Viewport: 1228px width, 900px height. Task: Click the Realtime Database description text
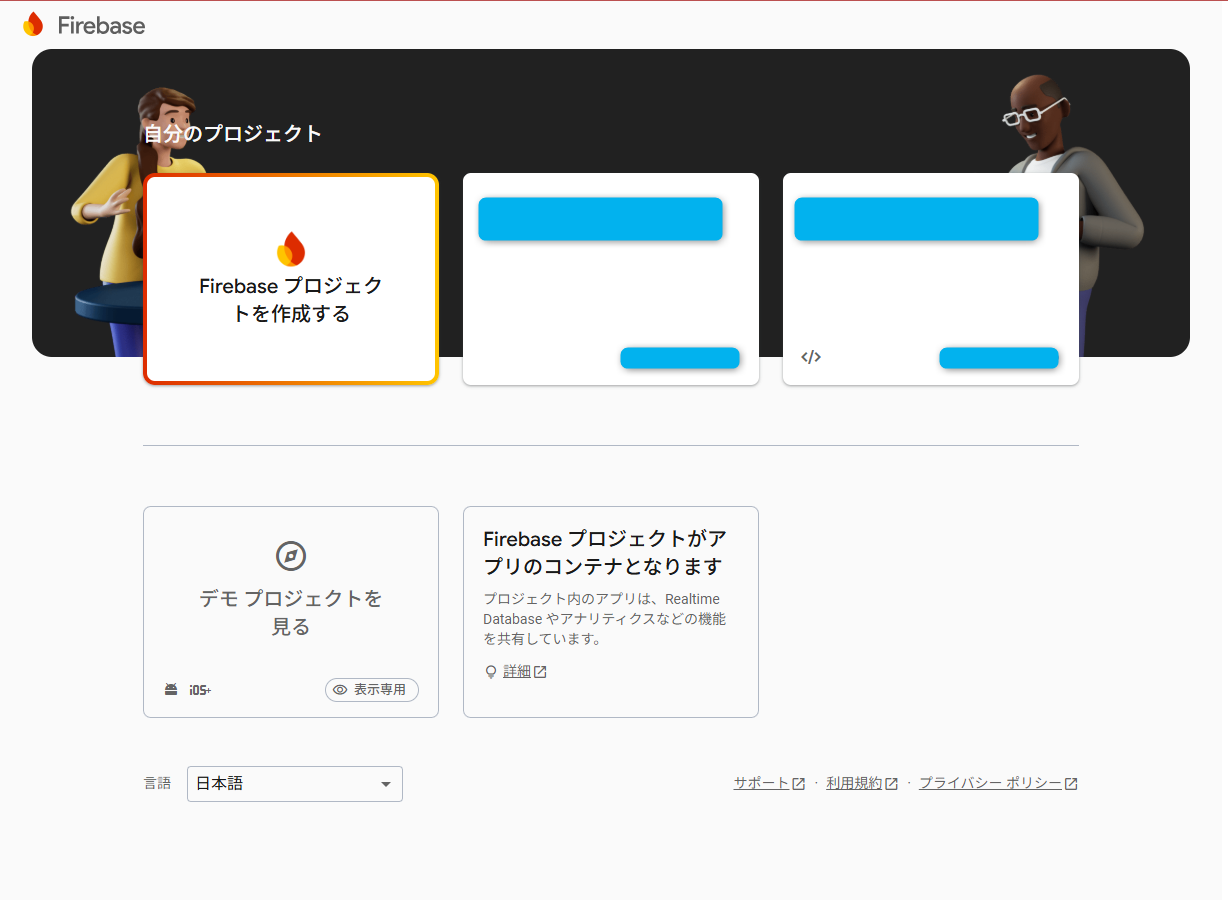click(604, 619)
